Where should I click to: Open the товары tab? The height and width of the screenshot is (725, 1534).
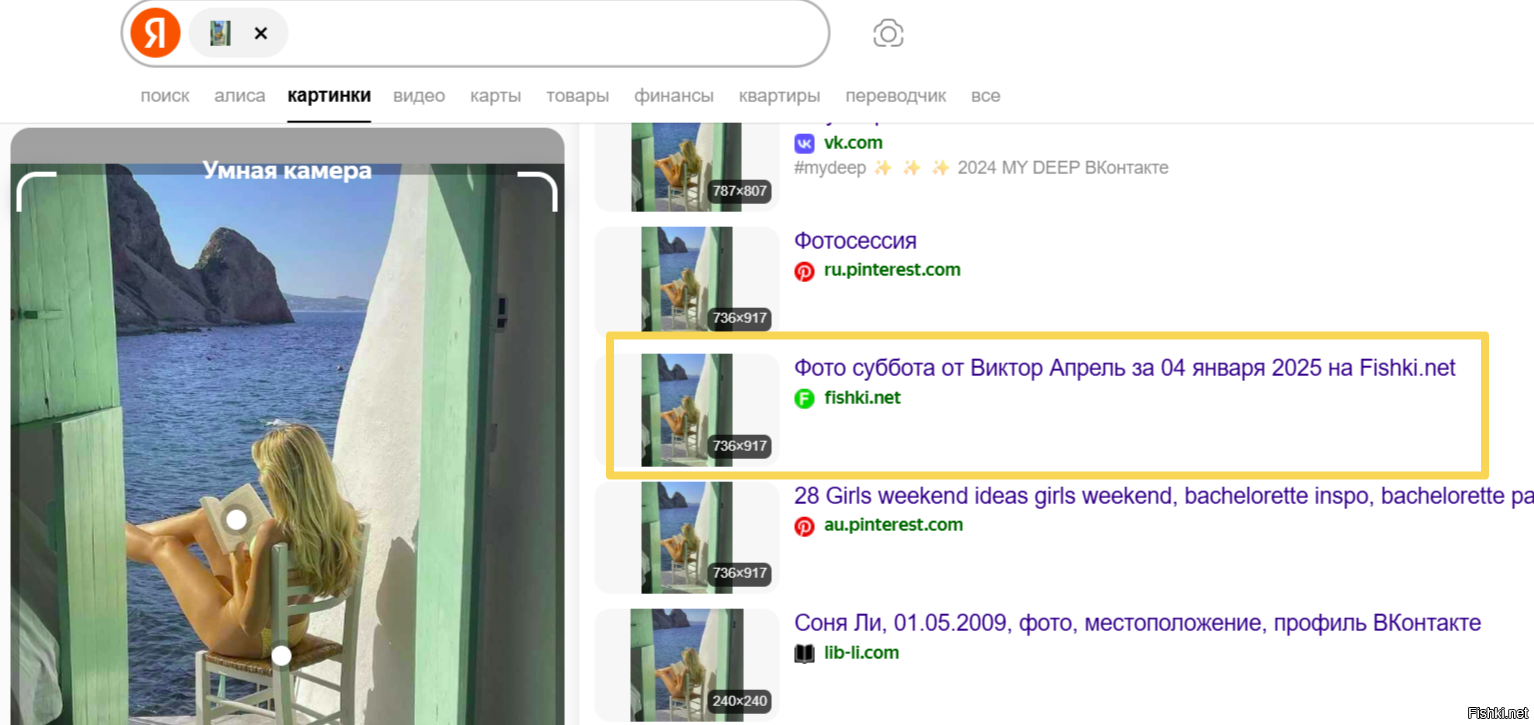click(x=577, y=96)
